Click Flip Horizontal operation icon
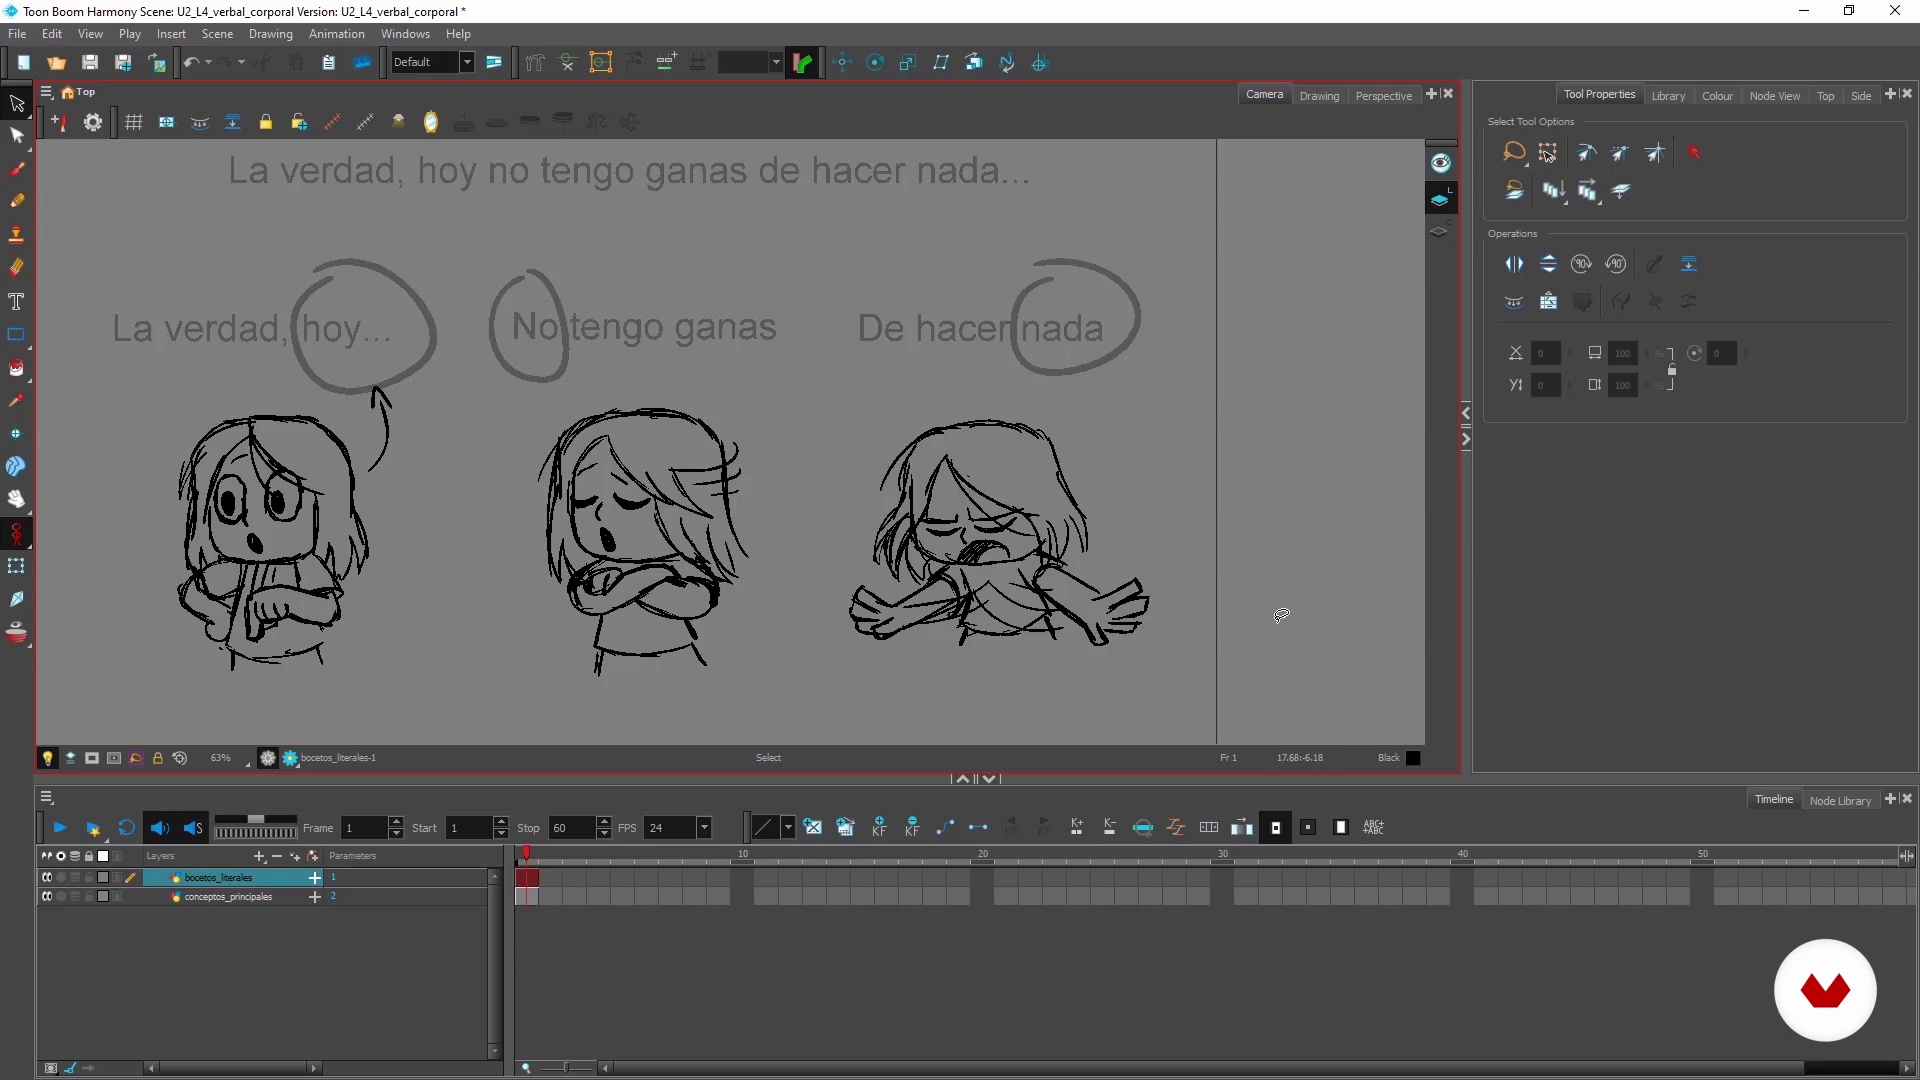The height and width of the screenshot is (1080, 1920). (1514, 264)
